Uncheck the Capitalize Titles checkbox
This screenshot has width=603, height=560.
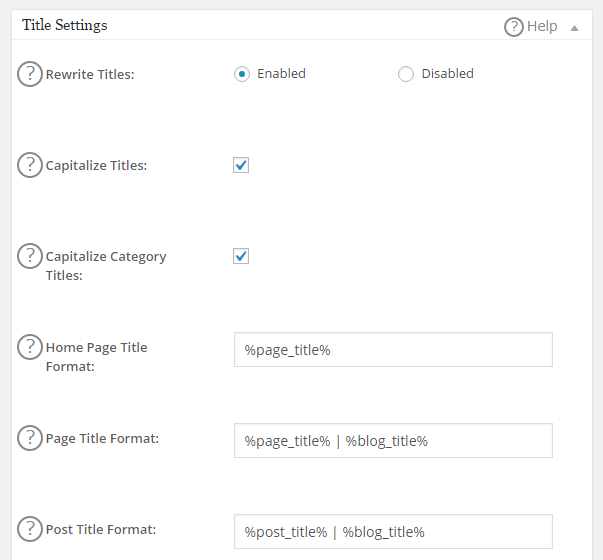[241, 165]
